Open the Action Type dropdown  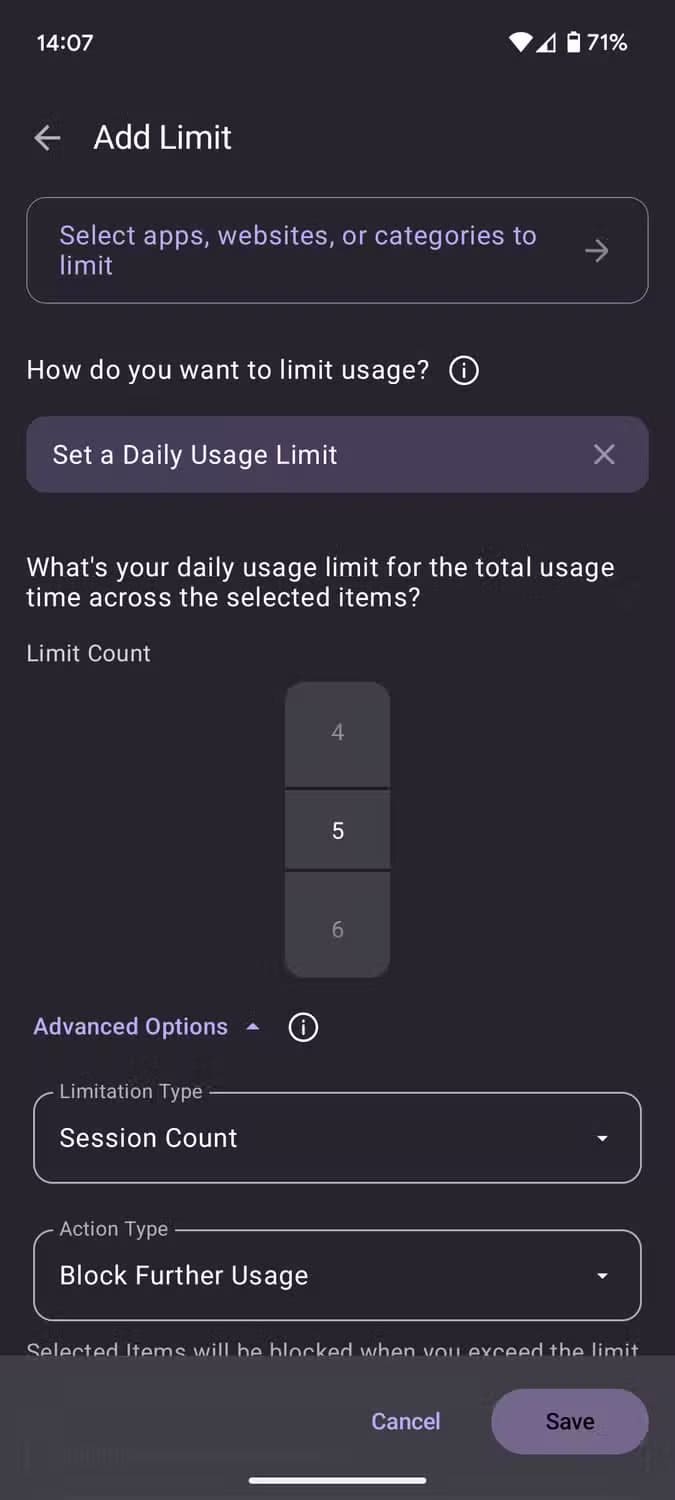pyautogui.click(x=336, y=1276)
